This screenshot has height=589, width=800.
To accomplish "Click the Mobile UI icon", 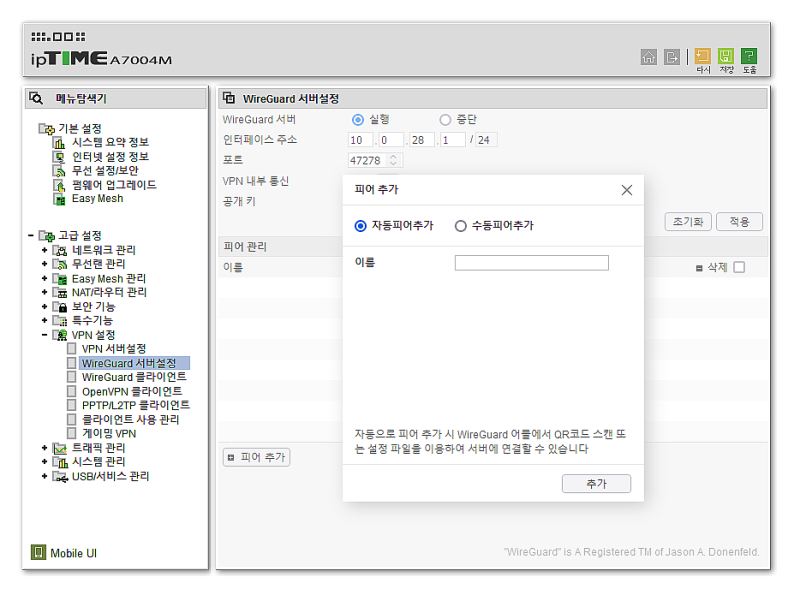I will pyautogui.click(x=38, y=552).
